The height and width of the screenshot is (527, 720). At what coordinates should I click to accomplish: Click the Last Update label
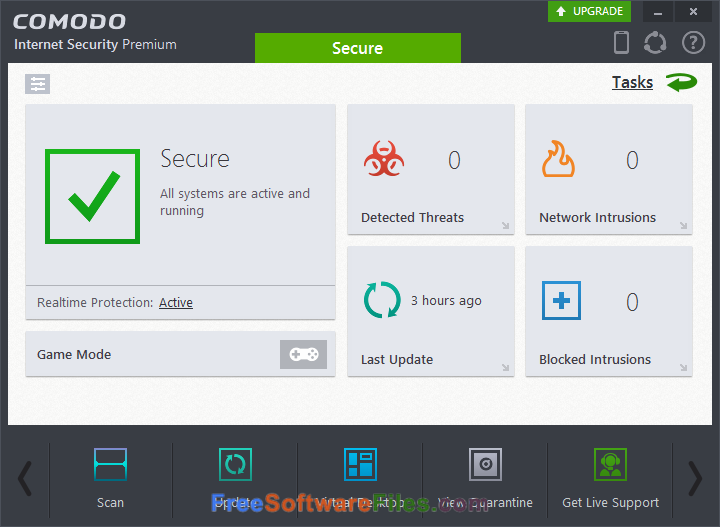(x=397, y=359)
